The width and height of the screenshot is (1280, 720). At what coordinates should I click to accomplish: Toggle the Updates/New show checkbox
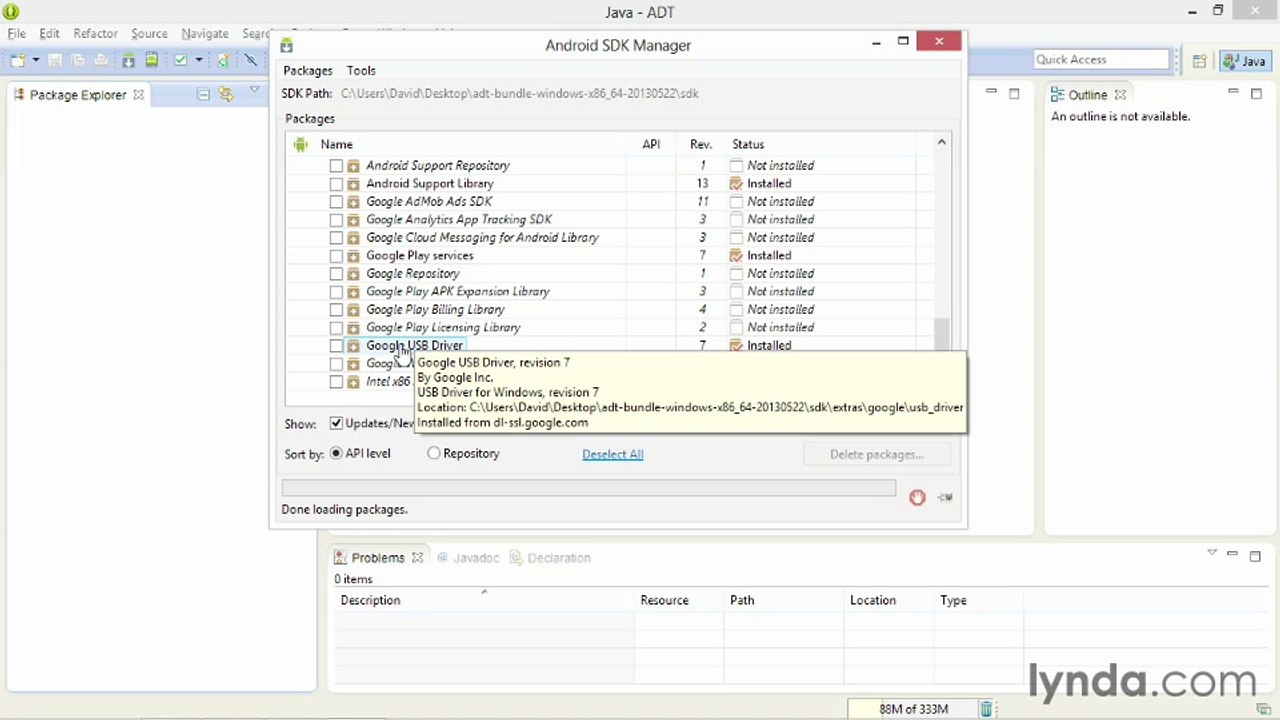click(336, 423)
